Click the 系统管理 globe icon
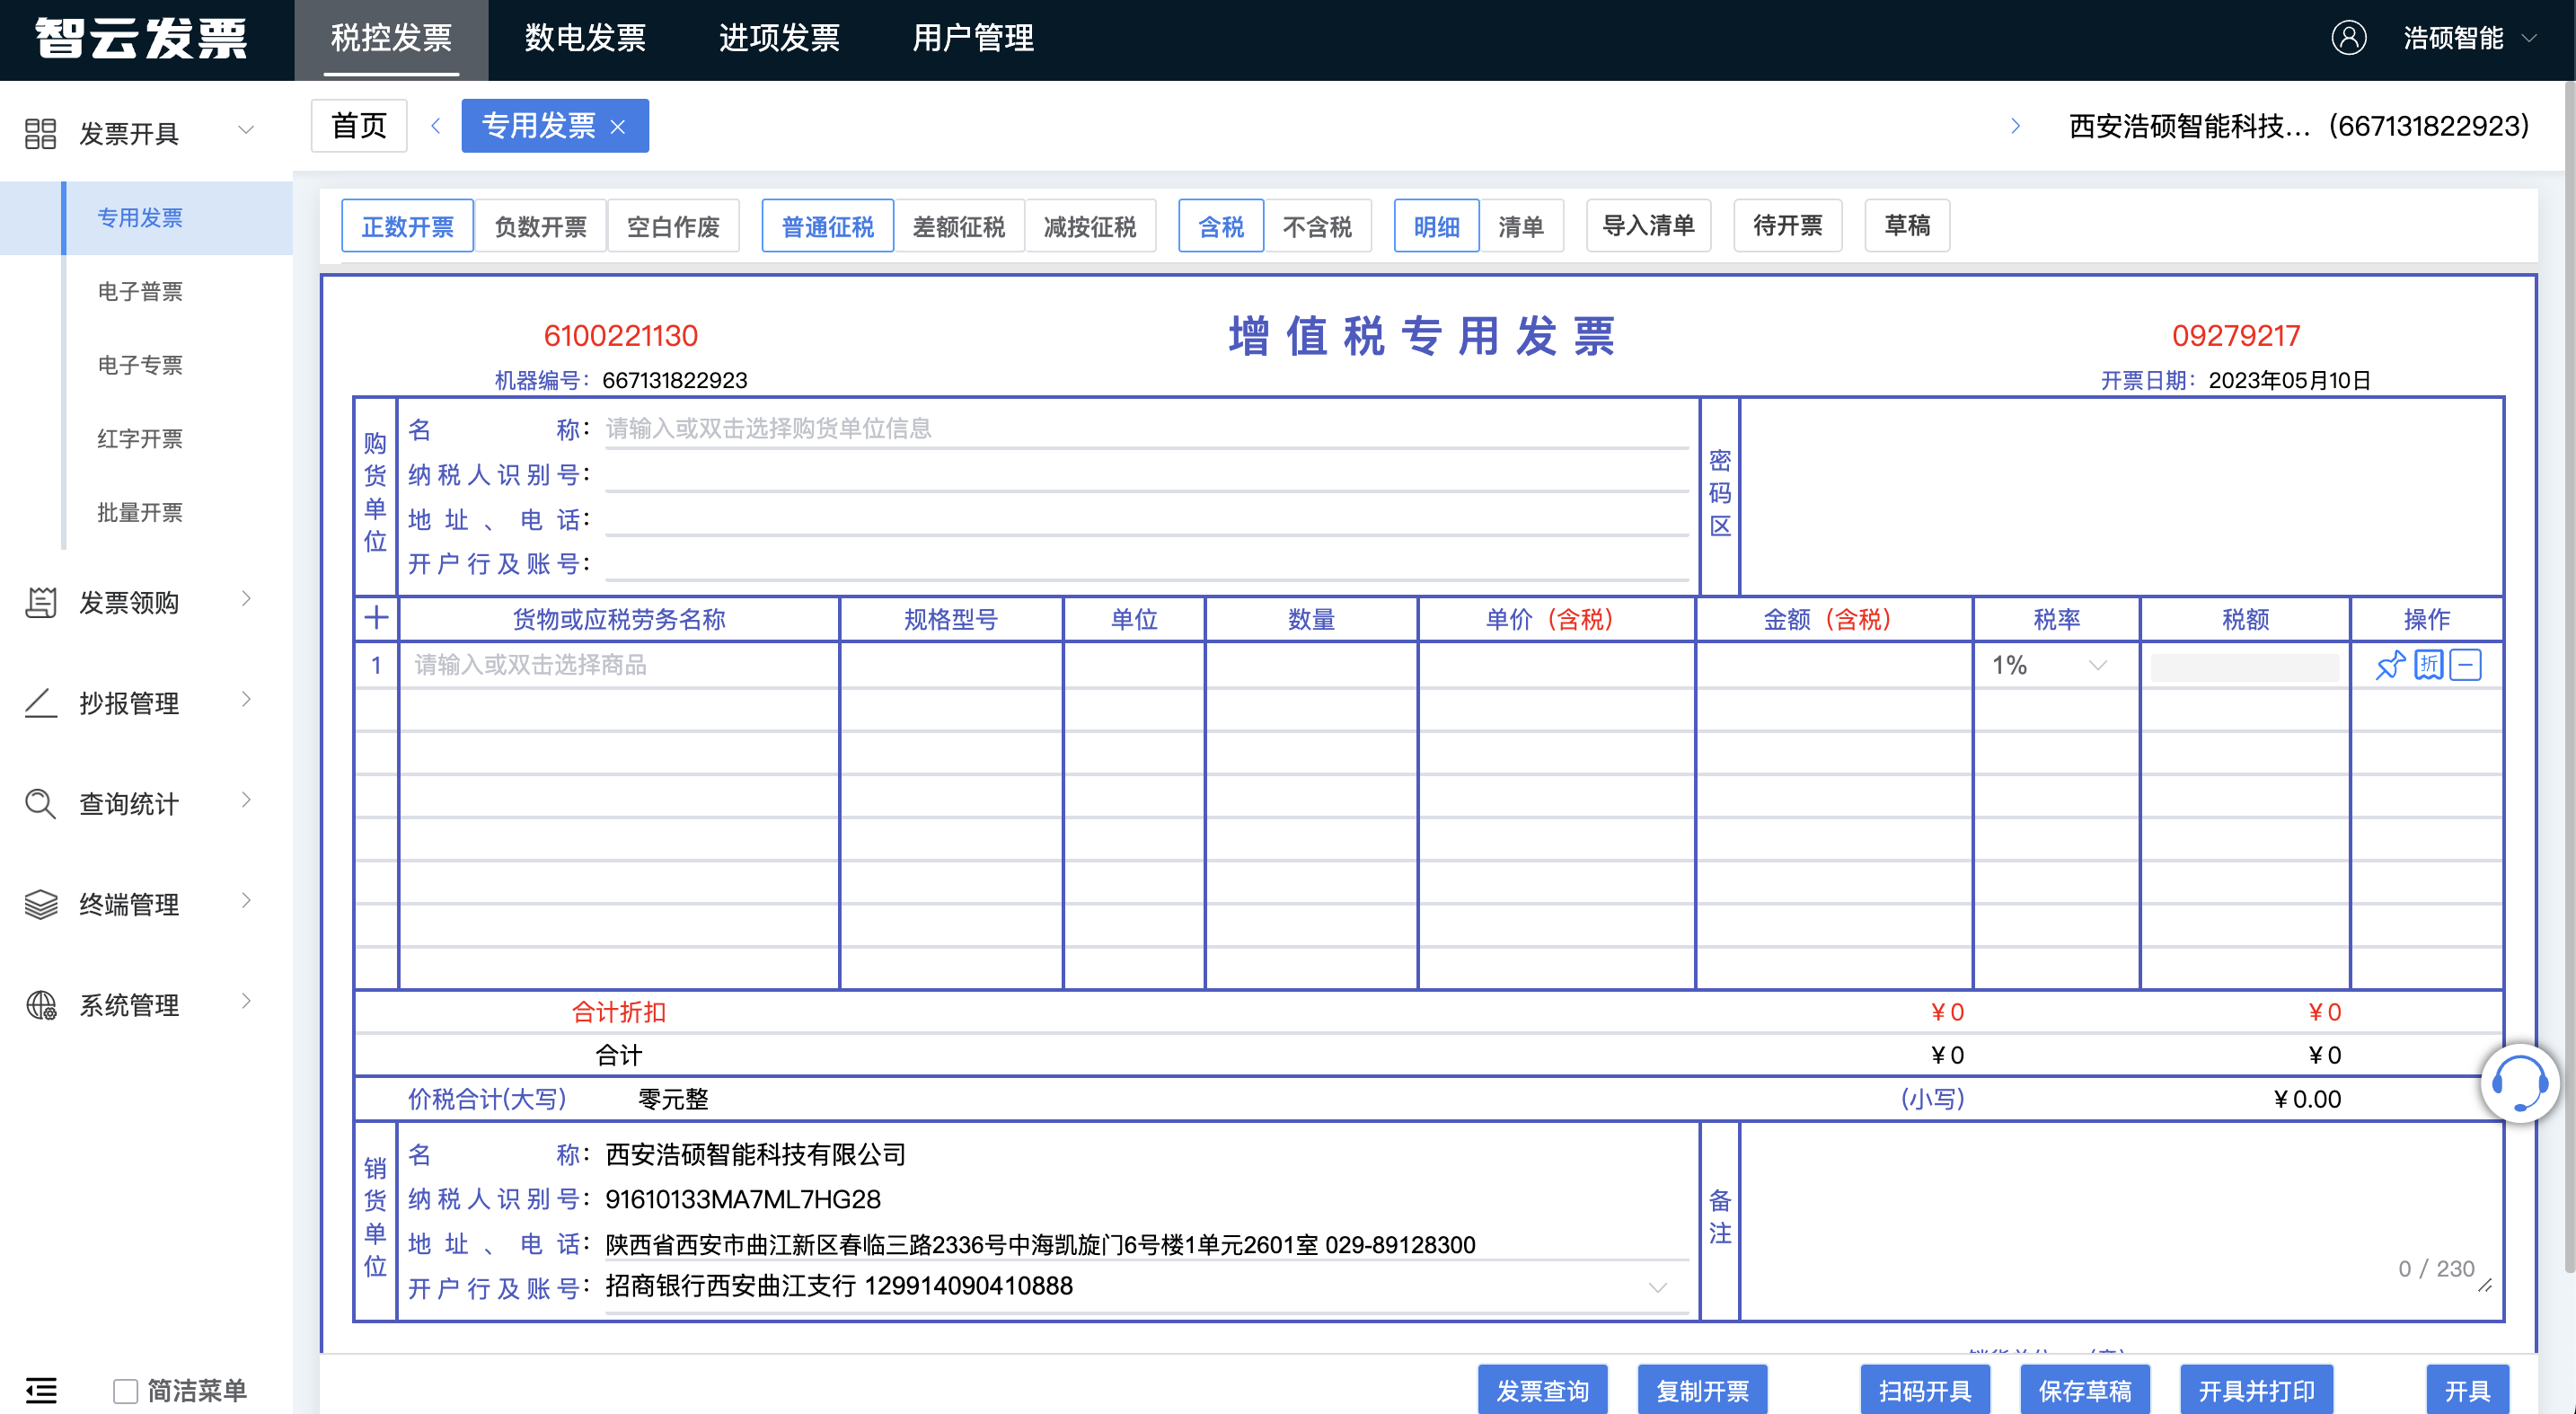 40,1005
